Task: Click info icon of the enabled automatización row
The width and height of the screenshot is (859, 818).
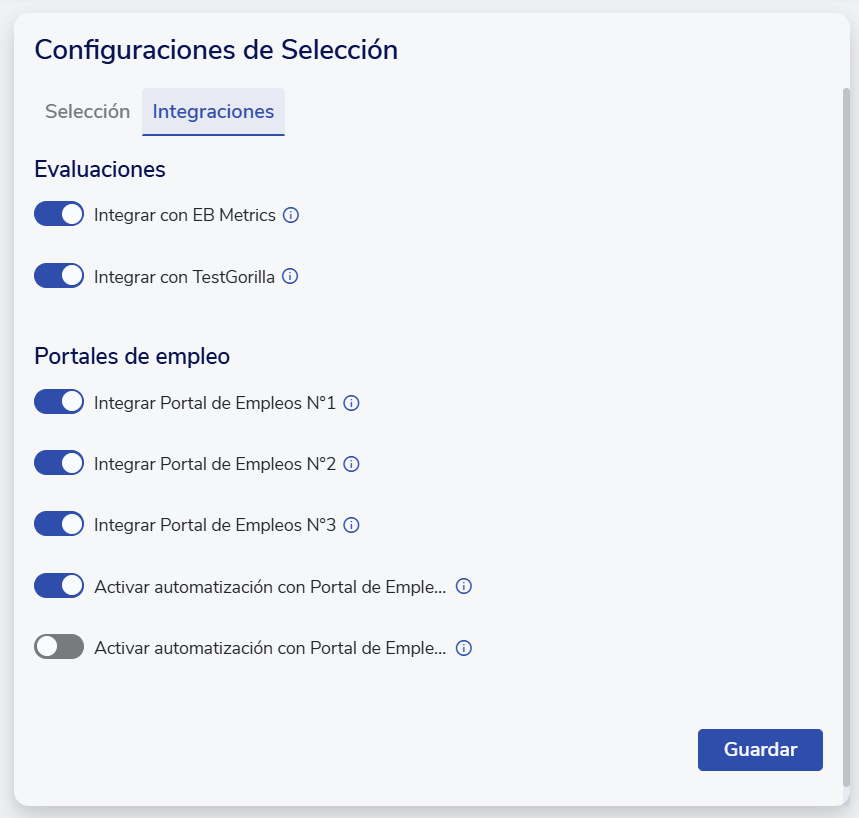Action: (463, 586)
